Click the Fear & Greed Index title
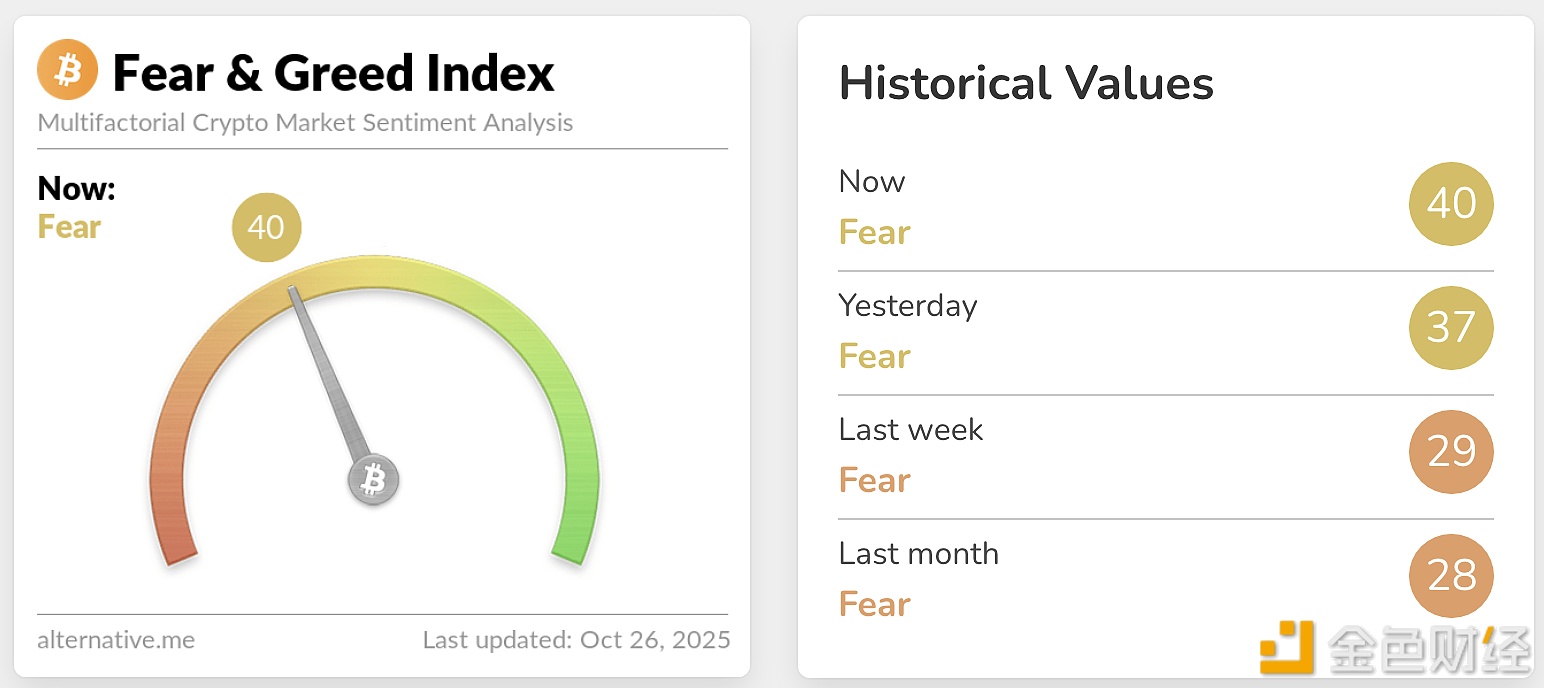The width and height of the screenshot is (1544, 688). coord(333,73)
